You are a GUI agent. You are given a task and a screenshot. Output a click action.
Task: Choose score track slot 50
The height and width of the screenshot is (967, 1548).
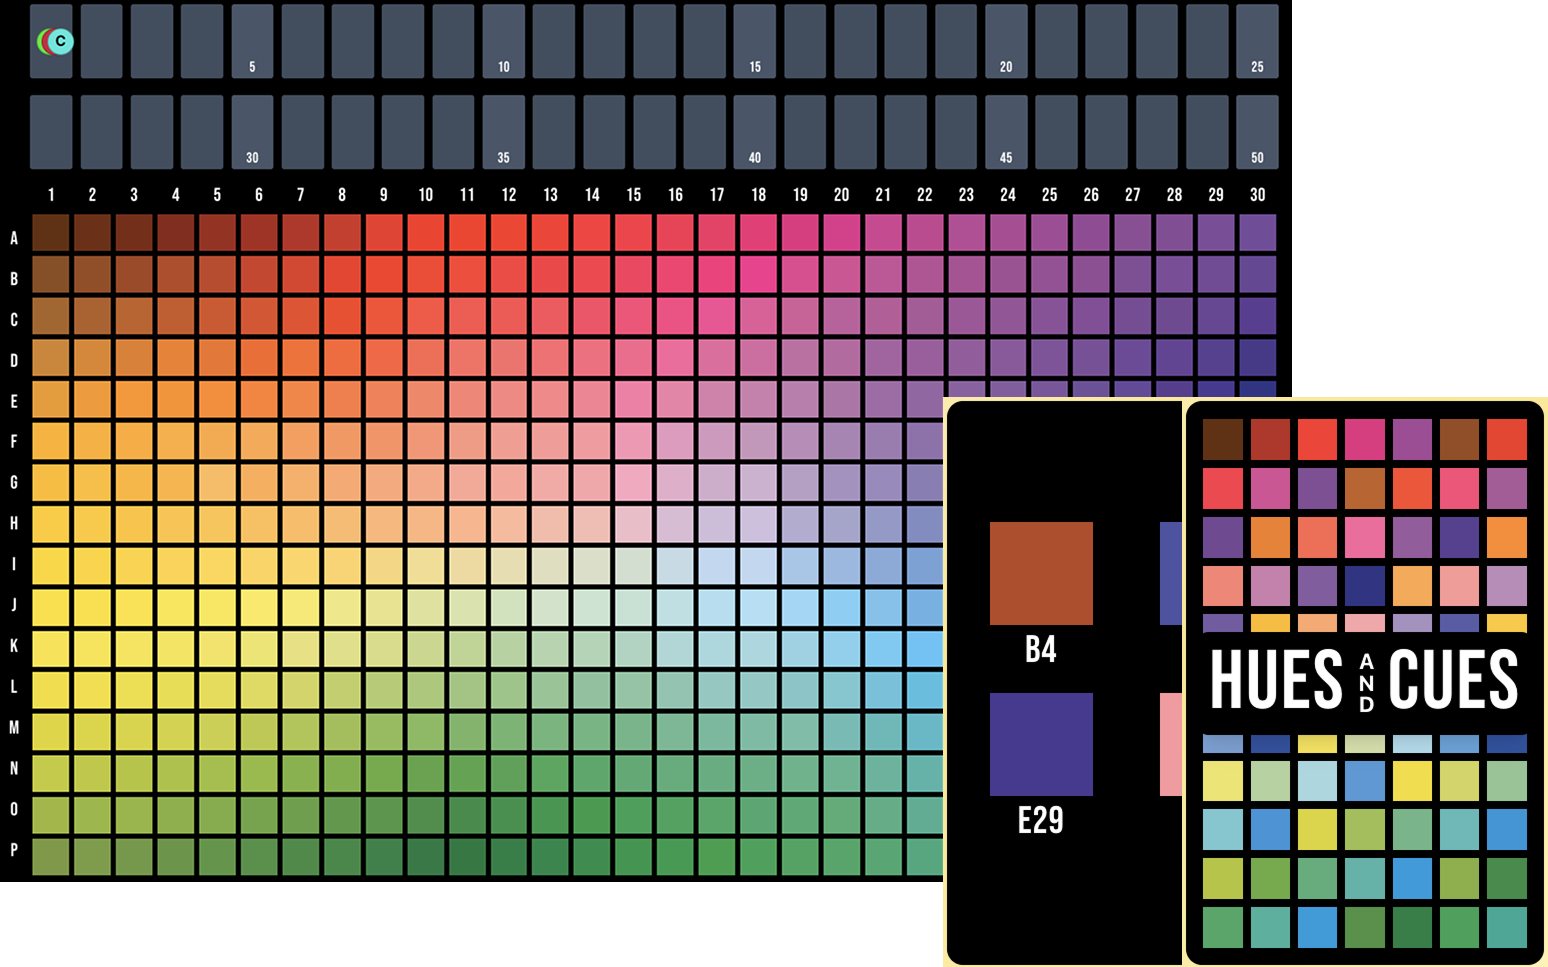pos(1257,132)
